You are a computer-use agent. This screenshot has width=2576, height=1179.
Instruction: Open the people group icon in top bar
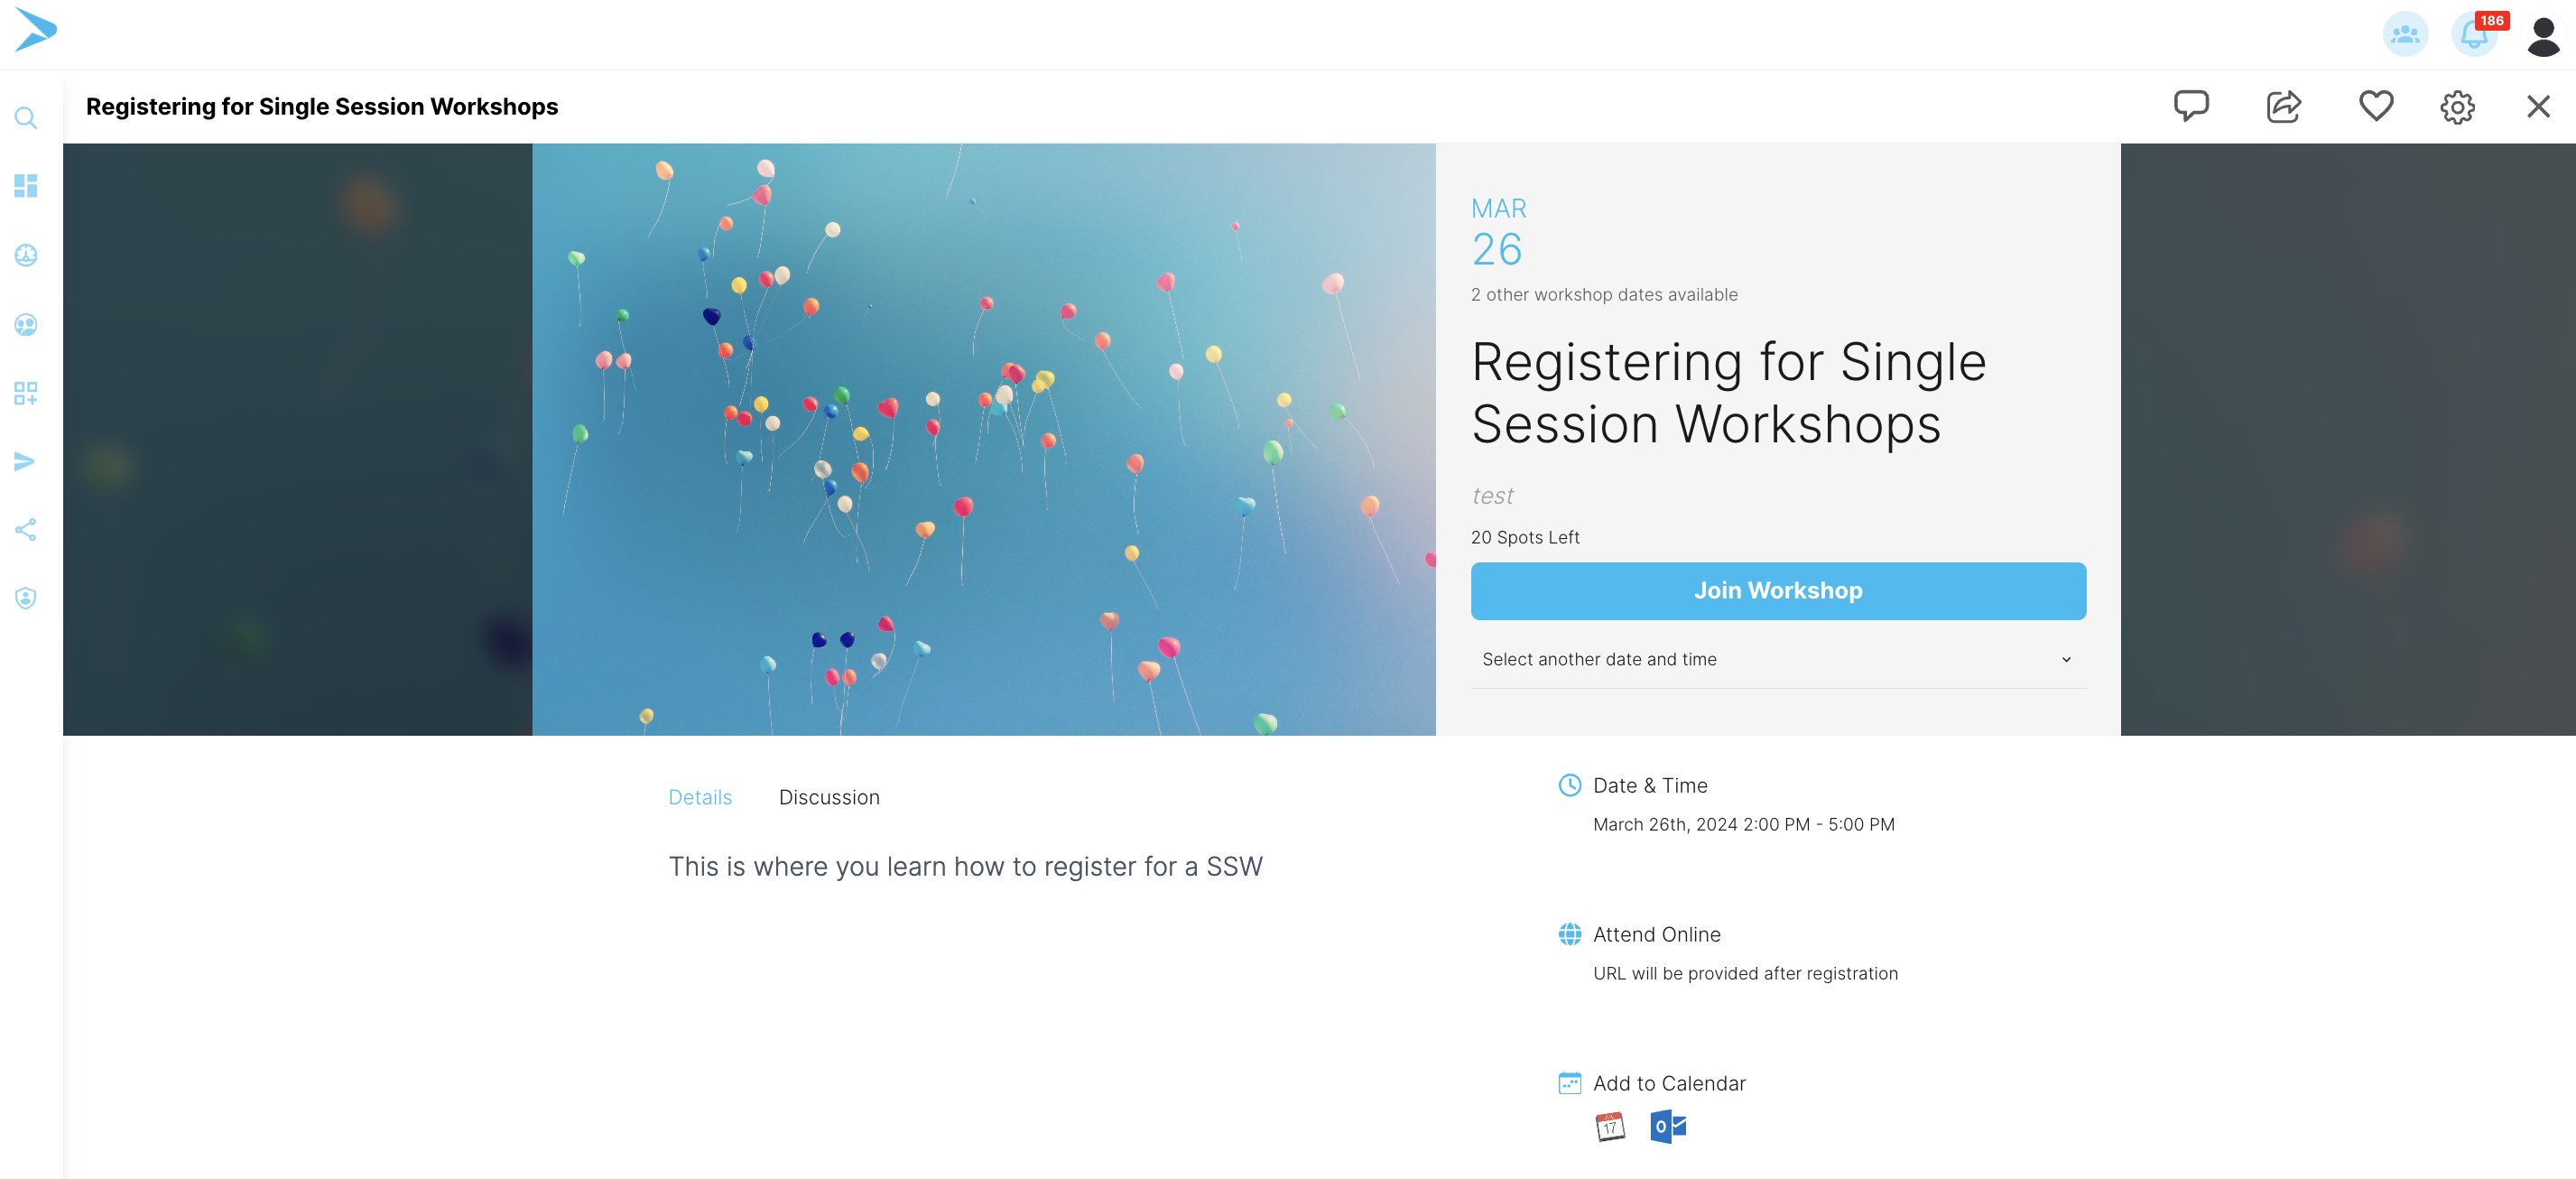pos(2405,34)
